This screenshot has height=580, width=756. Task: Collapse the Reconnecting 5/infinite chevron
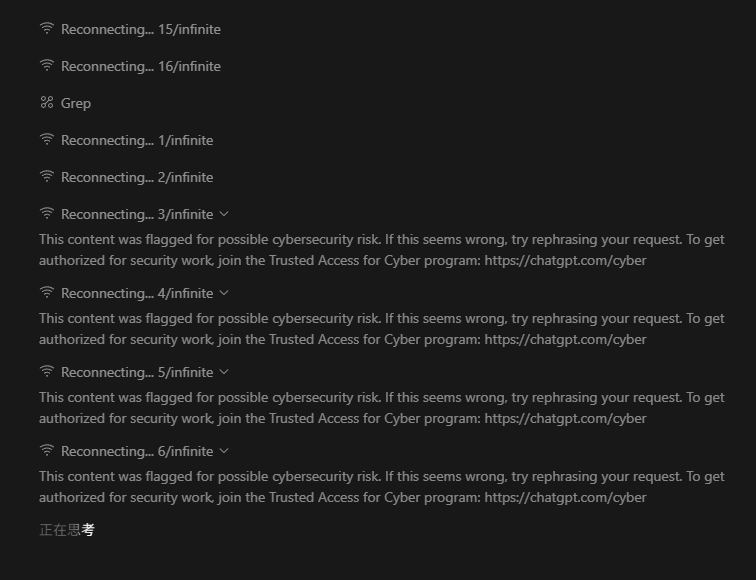[x=224, y=372]
